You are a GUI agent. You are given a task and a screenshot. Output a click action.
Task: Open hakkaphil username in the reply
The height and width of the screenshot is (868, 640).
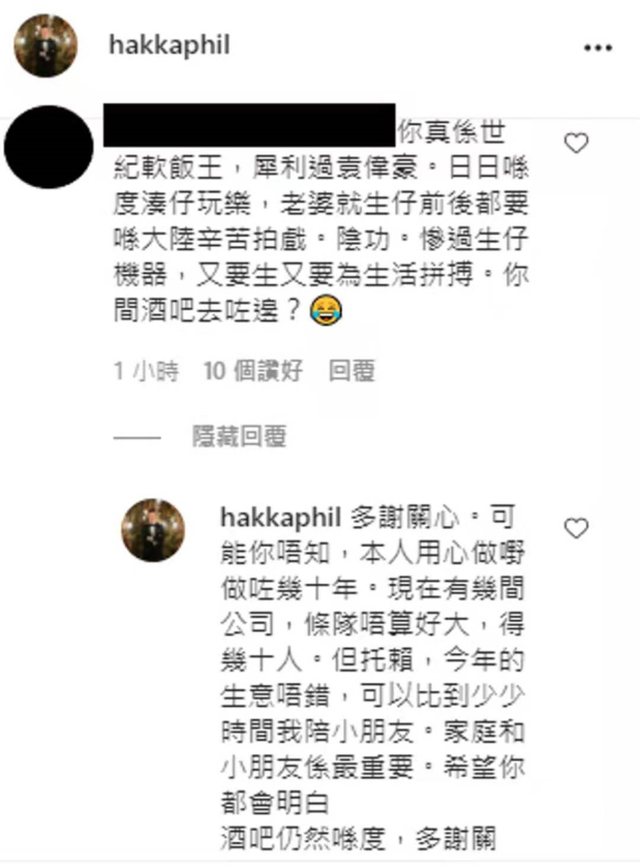point(280,518)
